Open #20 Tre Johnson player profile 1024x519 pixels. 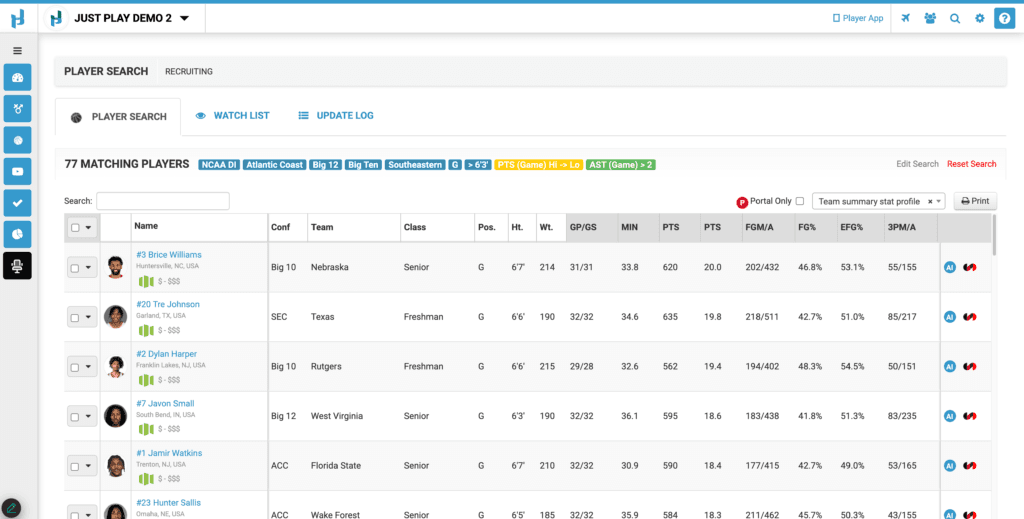click(168, 304)
